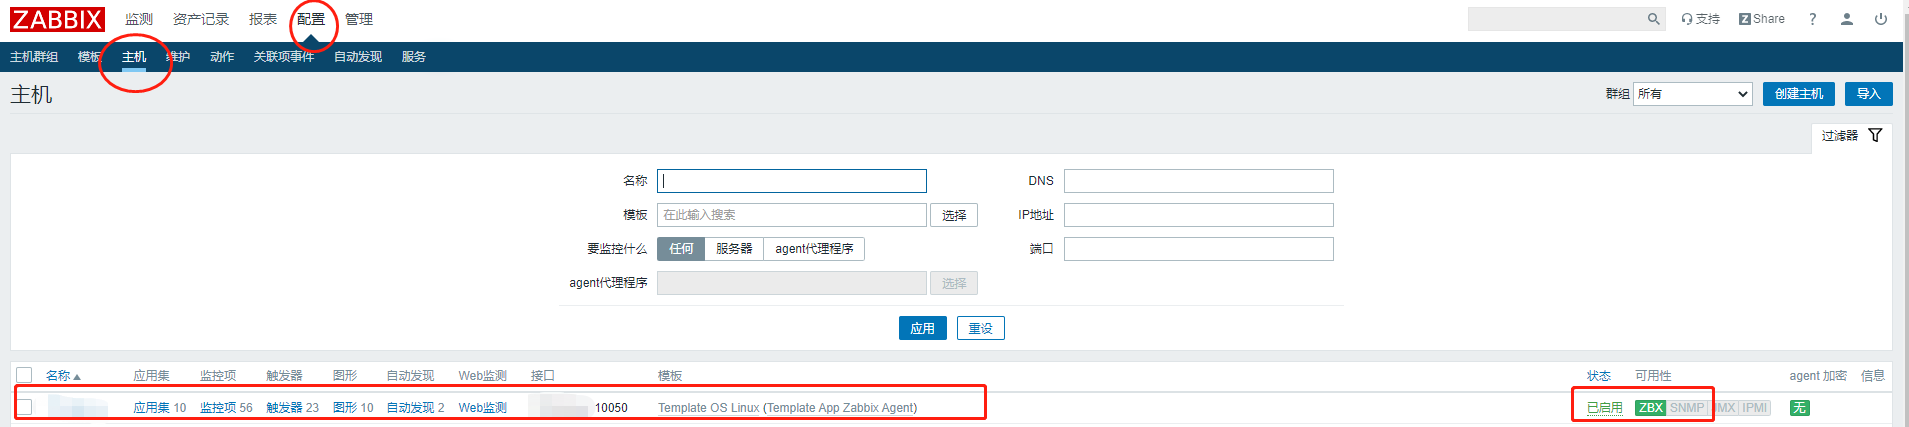Click the 创建主机 button
Screen dimensions: 1909x427
(x=1799, y=94)
